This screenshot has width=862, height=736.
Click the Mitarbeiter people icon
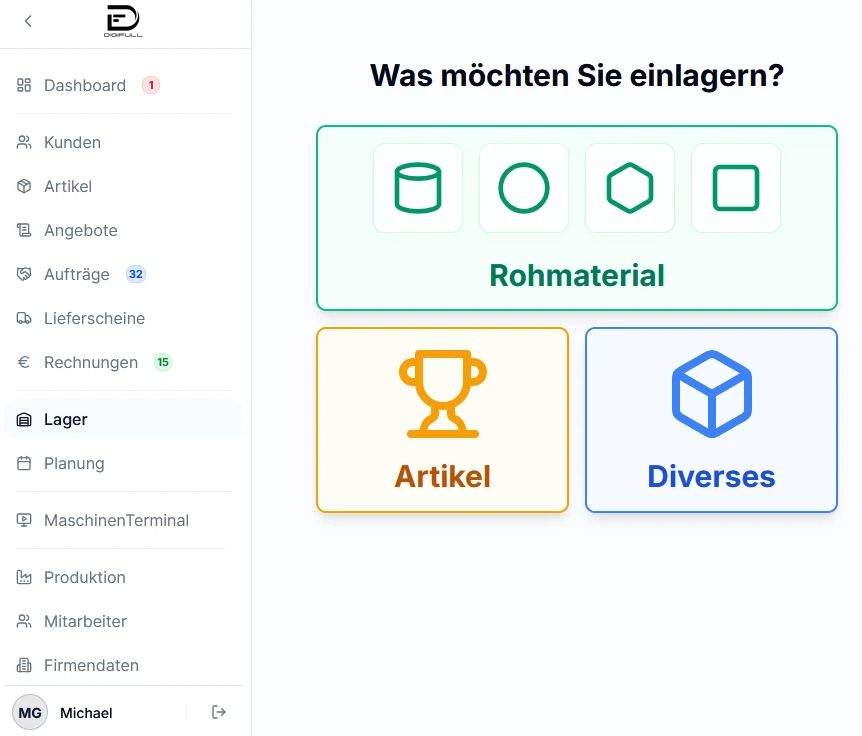[x=24, y=621]
